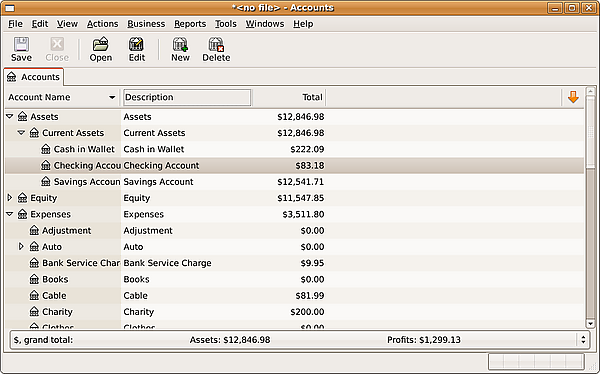The height and width of the screenshot is (374, 600).
Task: Select the Cash in Wallet account name
Action: (84, 149)
